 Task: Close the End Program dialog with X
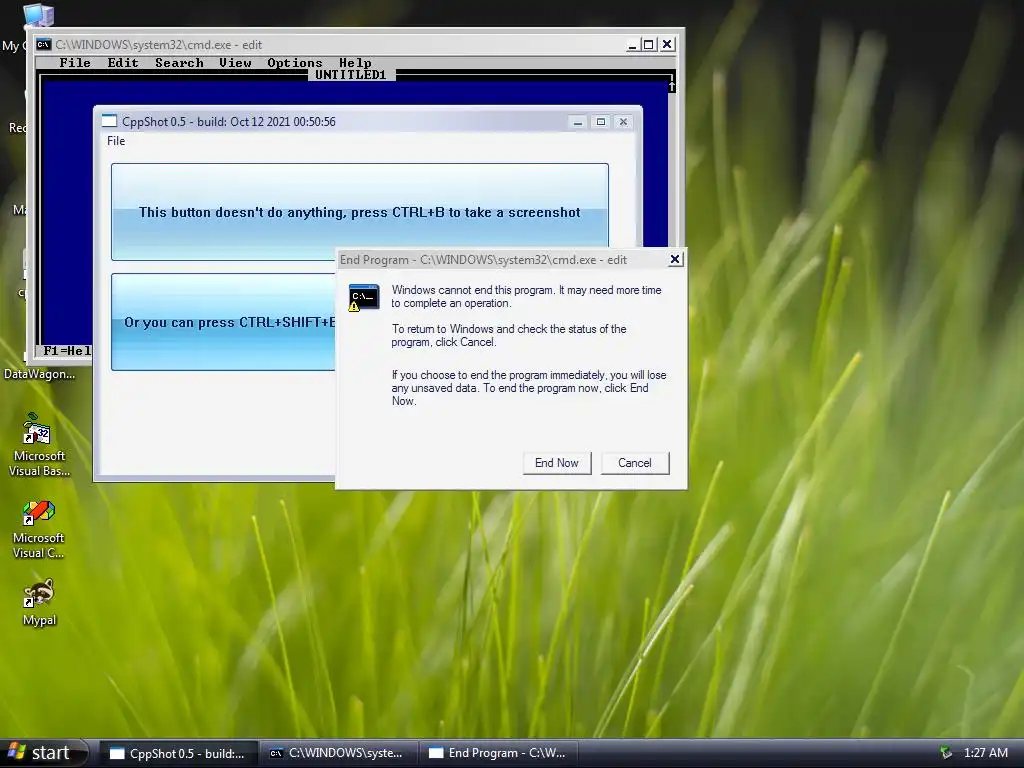click(x=675, y=259)
